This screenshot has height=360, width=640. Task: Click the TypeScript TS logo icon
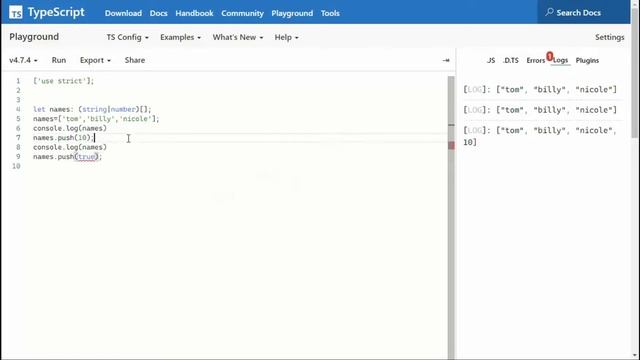pos(16,12)
